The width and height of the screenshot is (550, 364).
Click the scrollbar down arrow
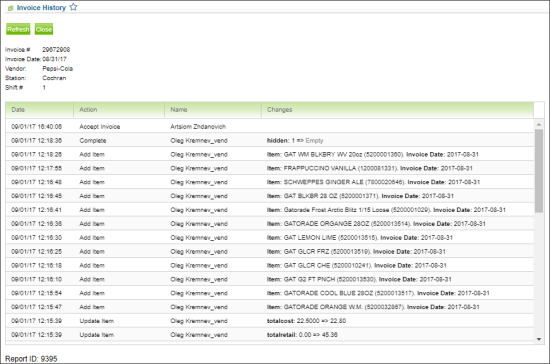pyautogui.click(x=539, y=339)
